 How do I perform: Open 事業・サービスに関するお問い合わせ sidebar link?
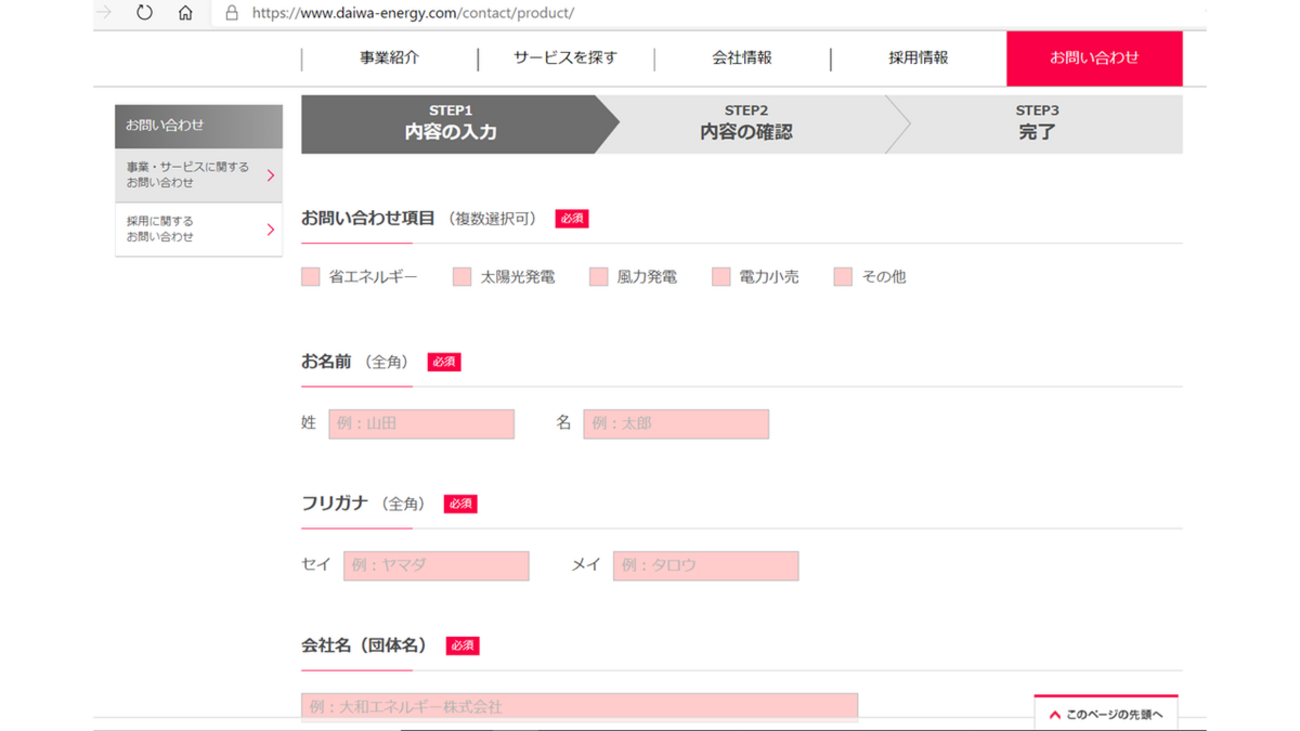[198, 175]
